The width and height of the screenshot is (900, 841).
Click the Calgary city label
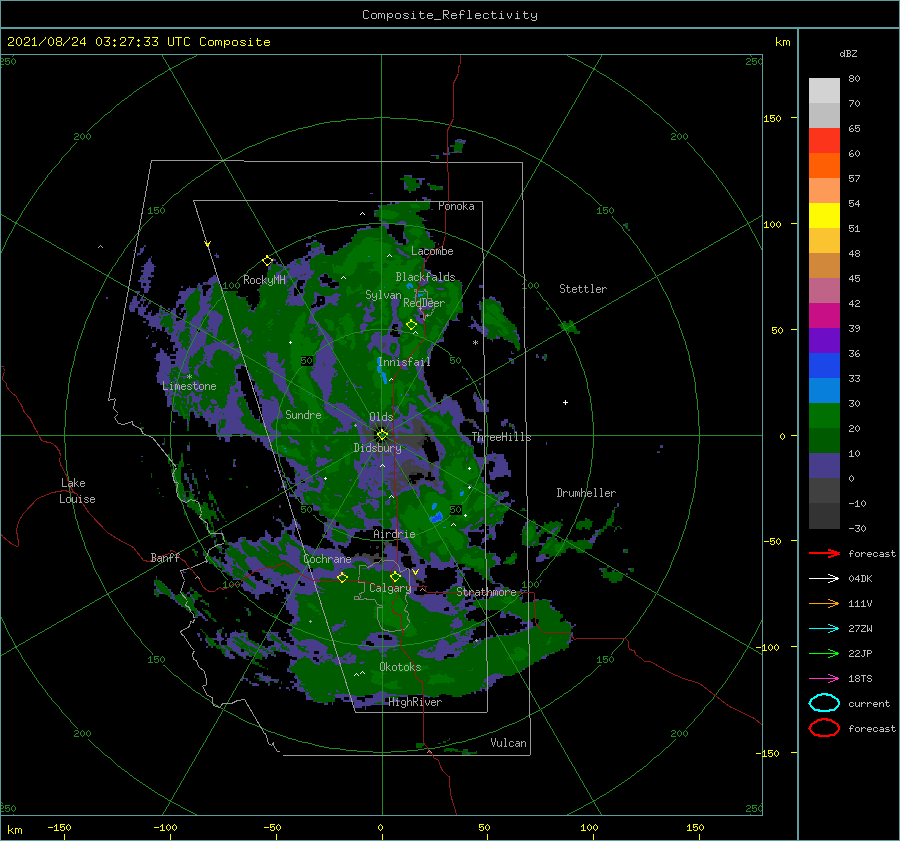tap(390, 588)
